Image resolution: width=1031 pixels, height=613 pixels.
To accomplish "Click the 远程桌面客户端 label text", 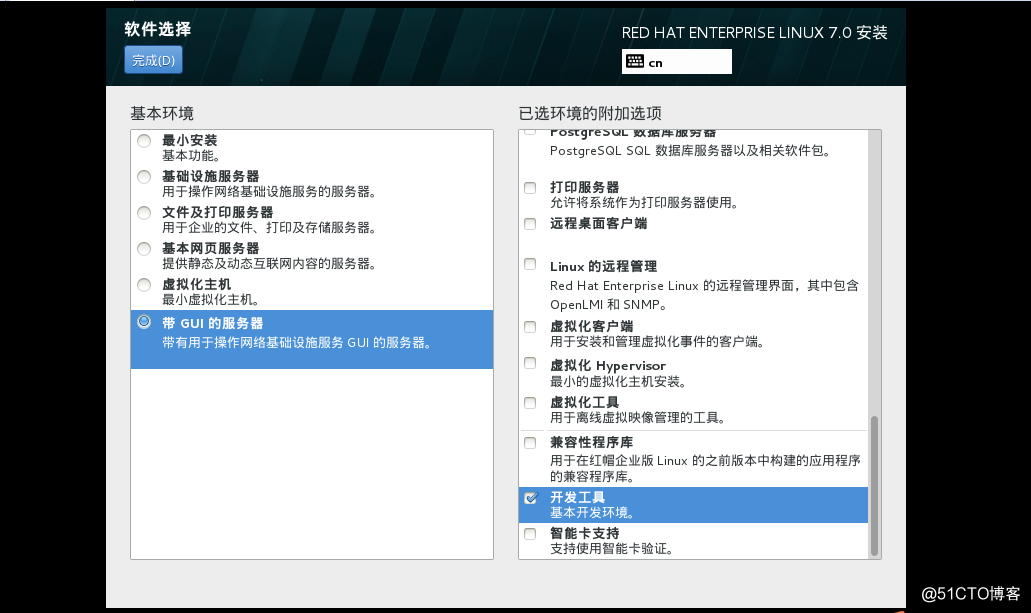I will pos(598,224).
